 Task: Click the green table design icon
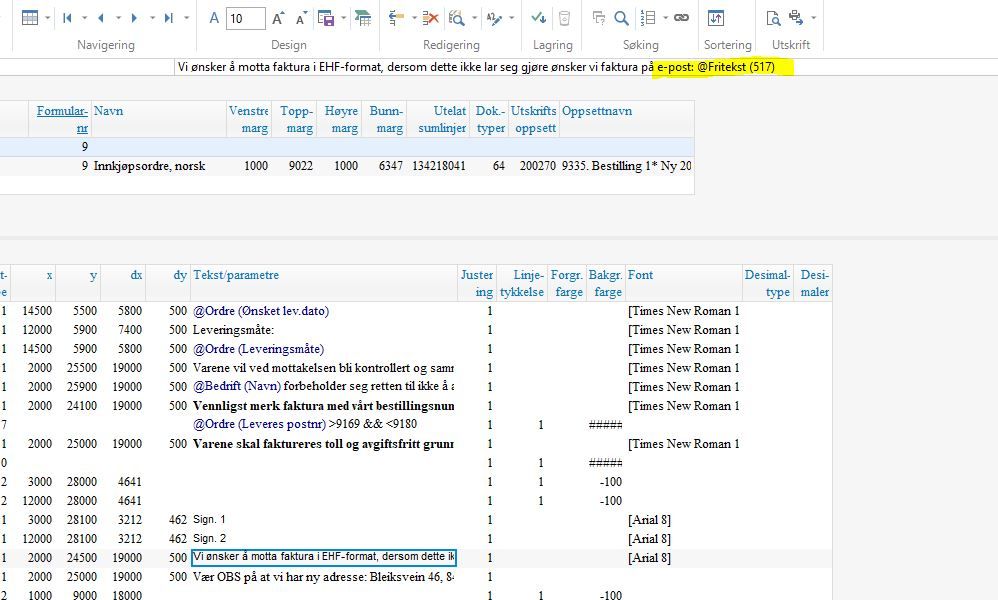[x=363, y=18]
